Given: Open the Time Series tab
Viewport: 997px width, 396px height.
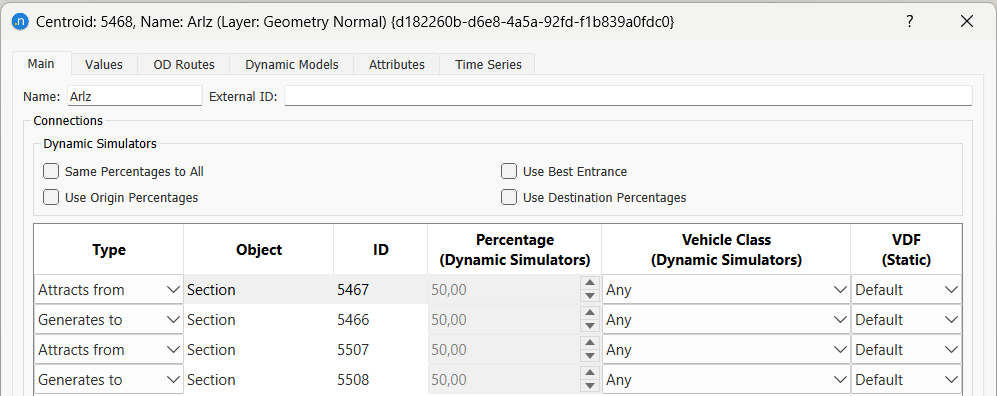Looking at the screenshot, I should 488,64.
